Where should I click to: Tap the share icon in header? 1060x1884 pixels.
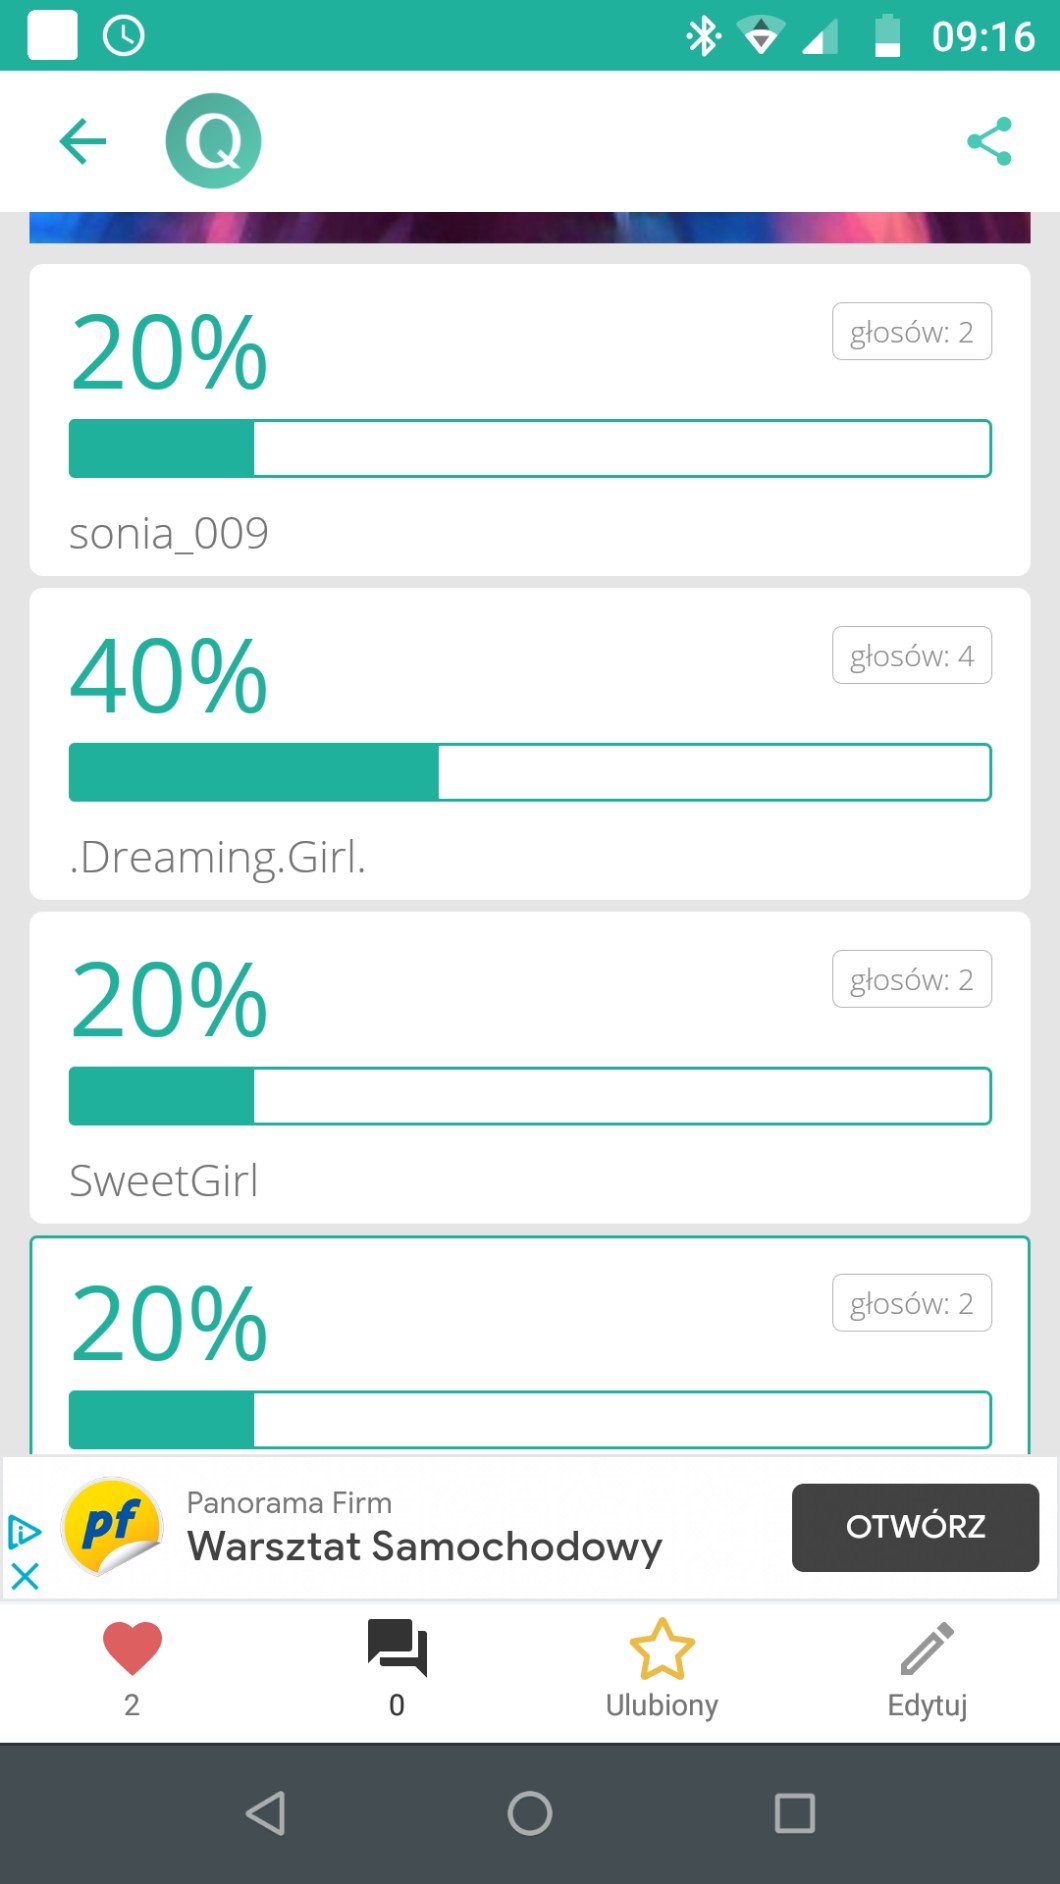coord(989,141)
